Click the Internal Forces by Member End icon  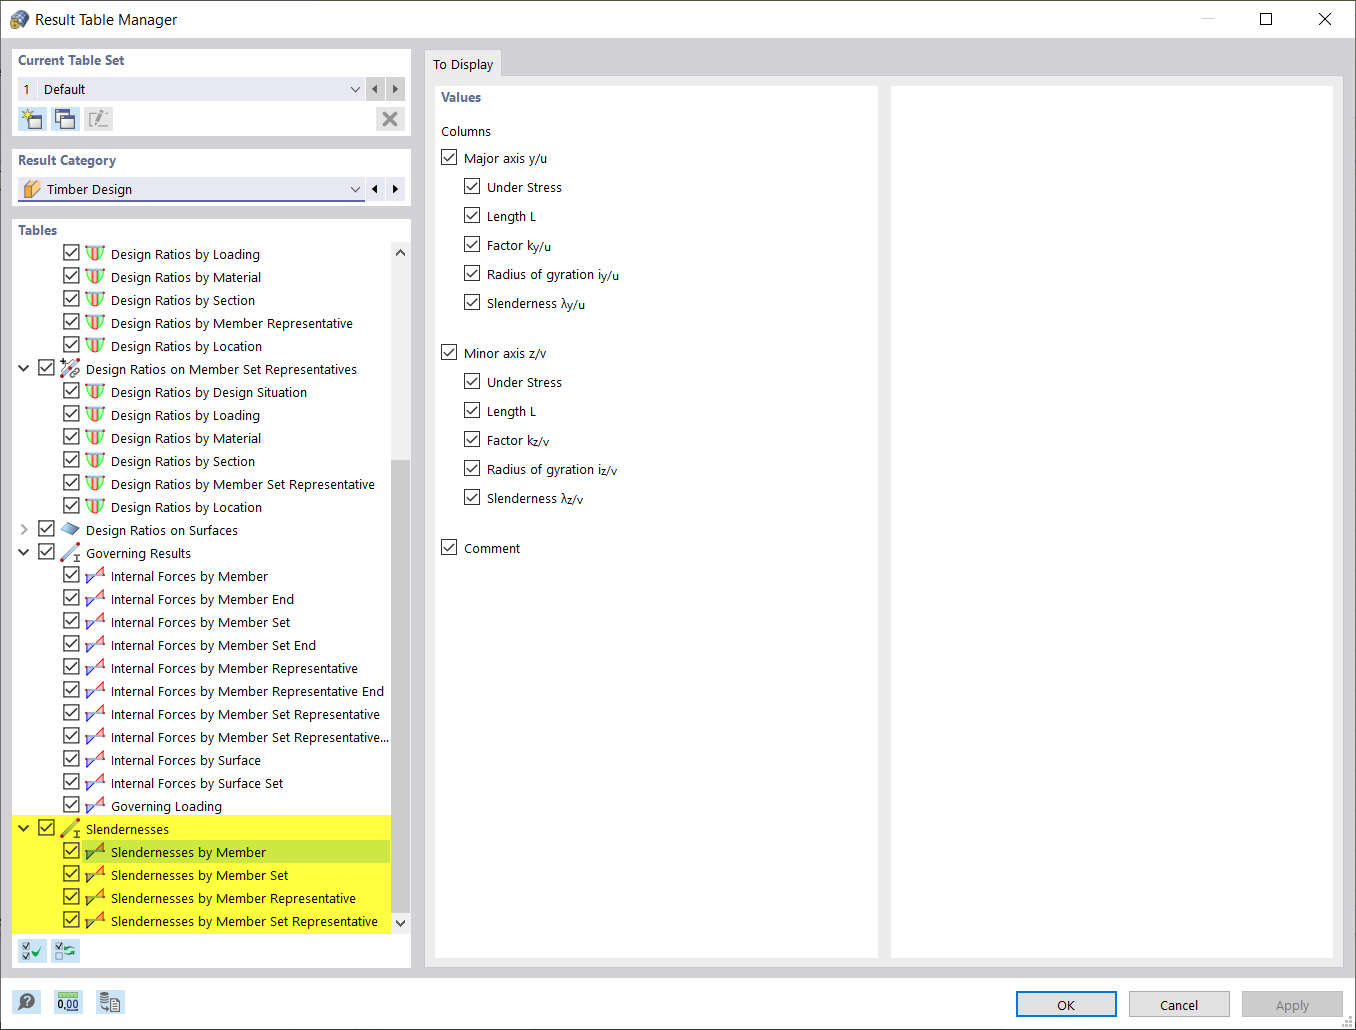point(95,598)
